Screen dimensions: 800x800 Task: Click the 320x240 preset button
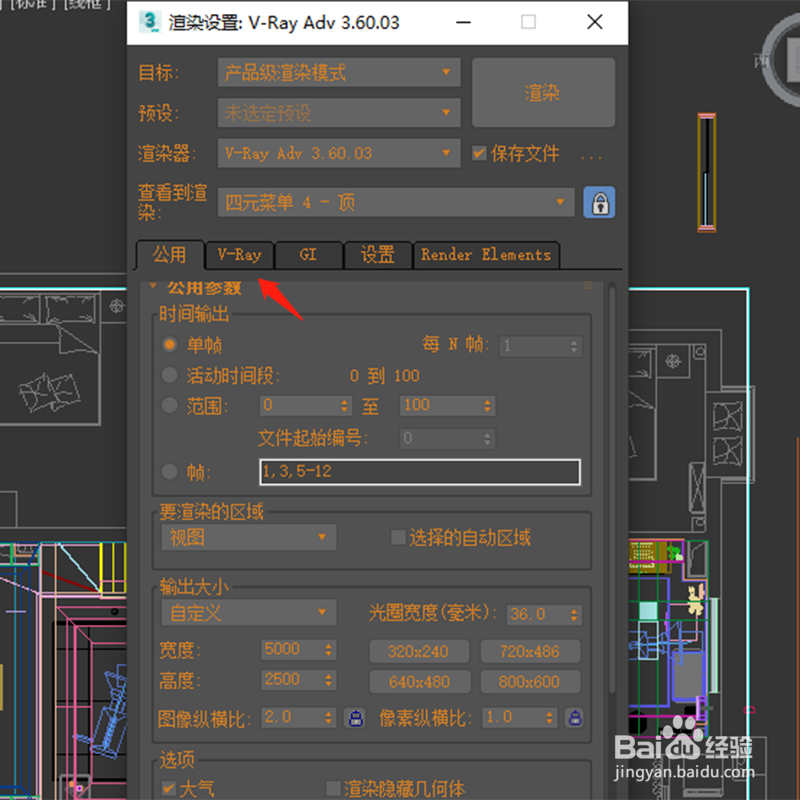[x=419, y=652]
